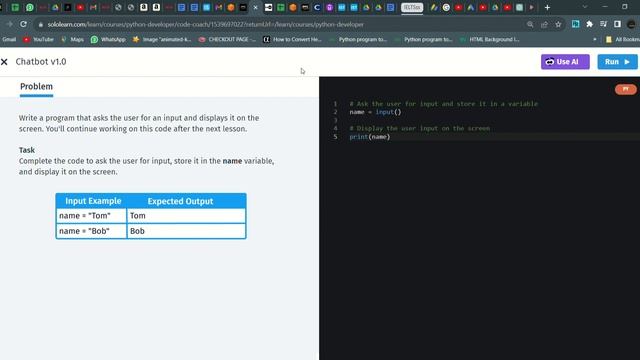Open the media control playlist icon
Viewport: 640px width, 360px height.
tap(603, 24)
